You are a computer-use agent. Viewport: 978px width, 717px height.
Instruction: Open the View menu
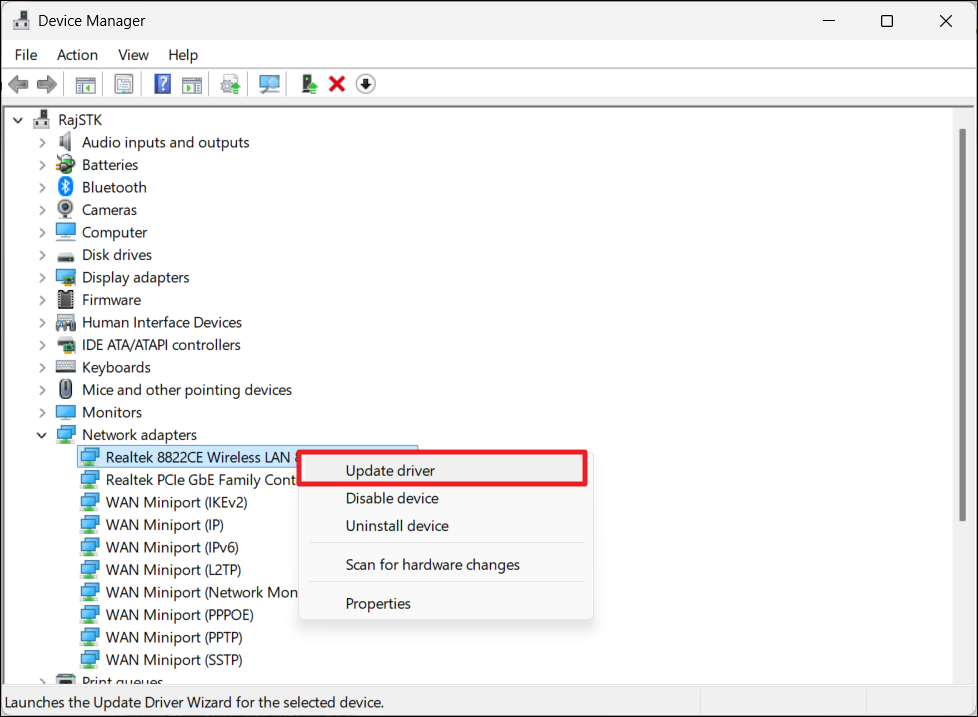(x=133, y=55)
